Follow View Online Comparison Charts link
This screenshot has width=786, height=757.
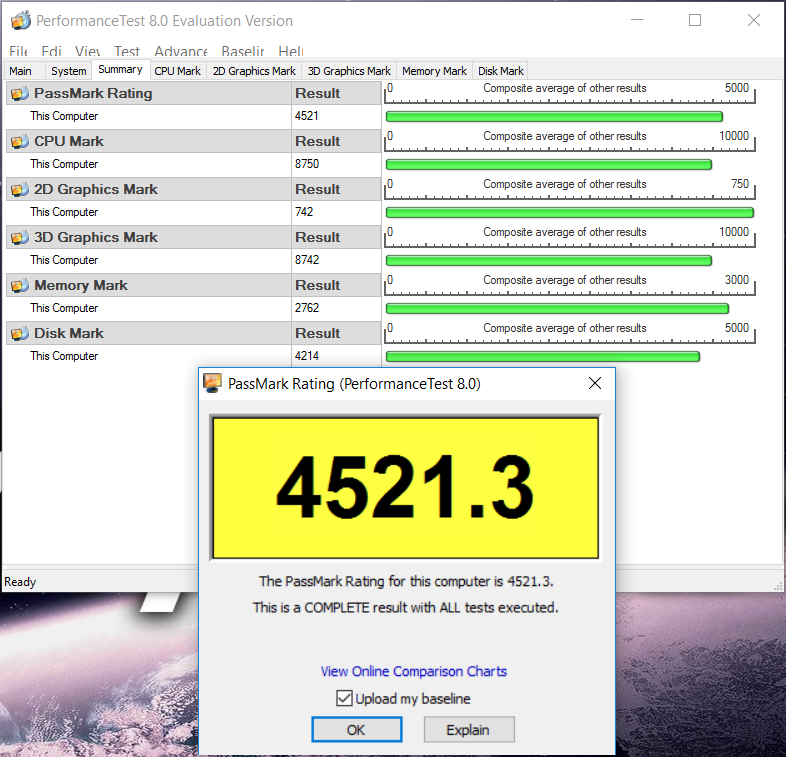414,671
